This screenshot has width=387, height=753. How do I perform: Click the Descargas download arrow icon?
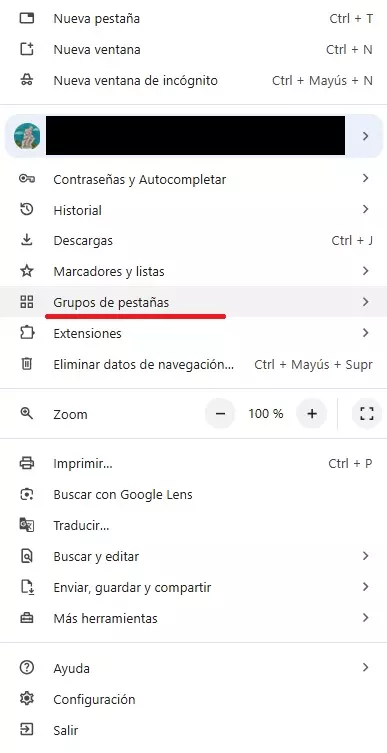27,240
